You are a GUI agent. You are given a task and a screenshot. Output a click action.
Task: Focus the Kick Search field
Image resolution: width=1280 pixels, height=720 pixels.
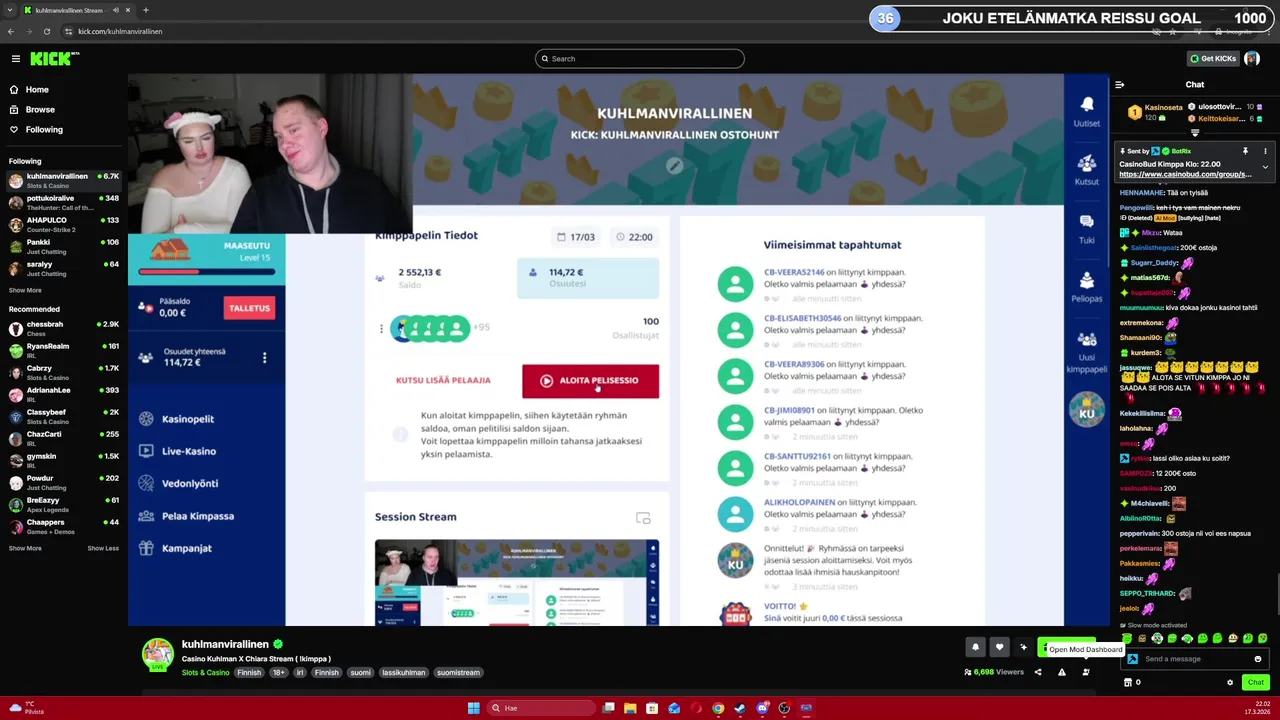click(640, 59)
